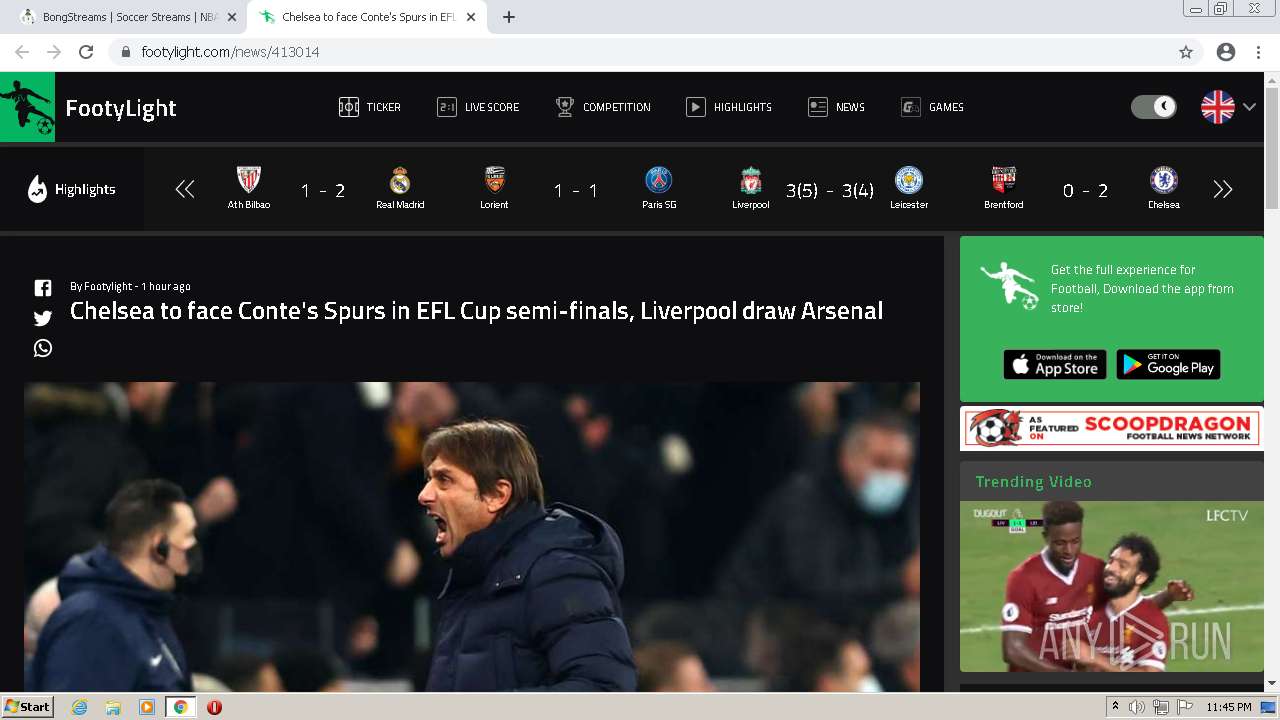Show next match scores arrow

[x=1223, y=189]
